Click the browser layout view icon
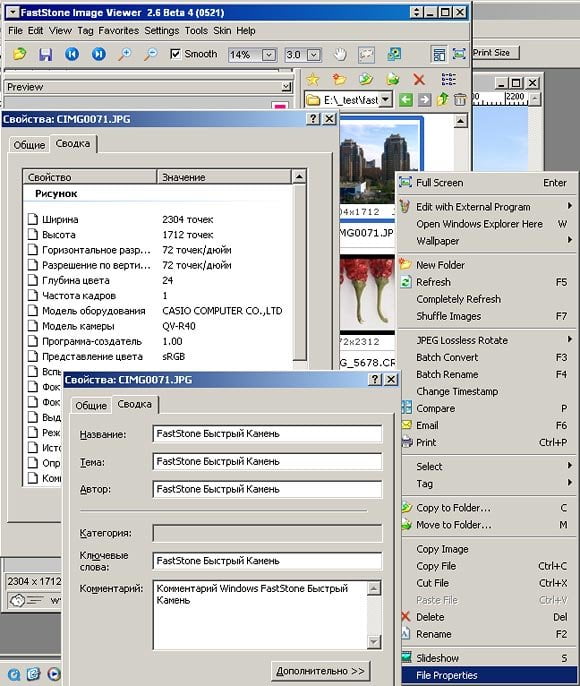Image resolution: width=580 pixels, height=686 pixels. click(x=439, y=54)
